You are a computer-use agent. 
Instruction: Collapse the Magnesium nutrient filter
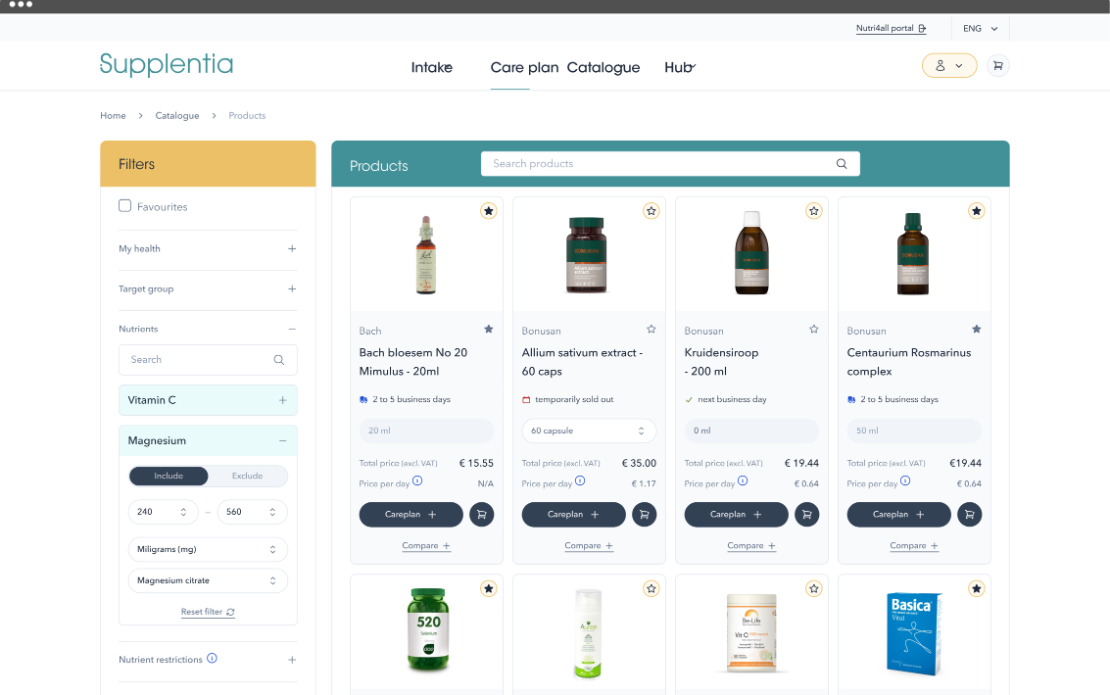pos(282,440)
